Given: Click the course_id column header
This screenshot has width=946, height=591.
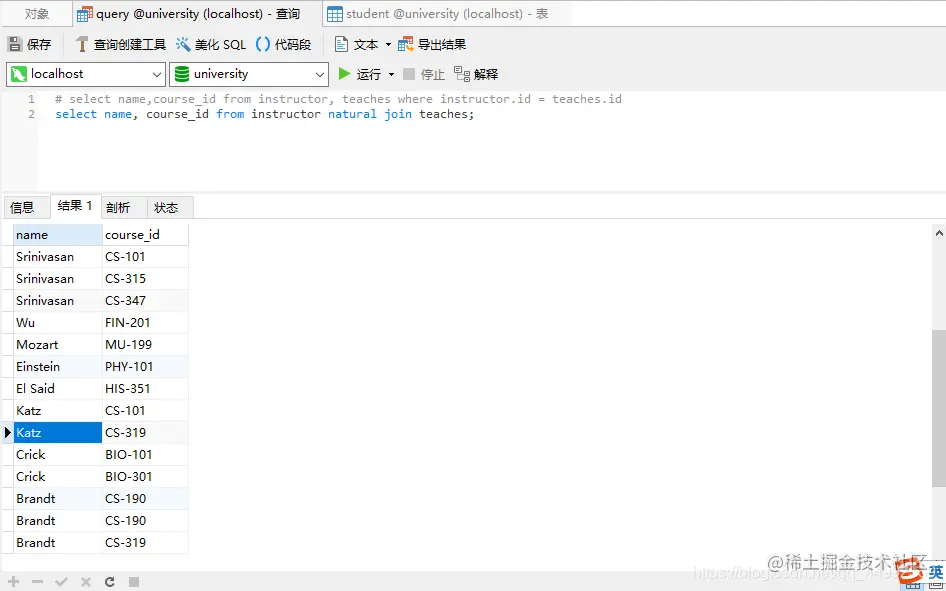Looking at the screenshot, I should pyautogui.click(x=145, y=235).
